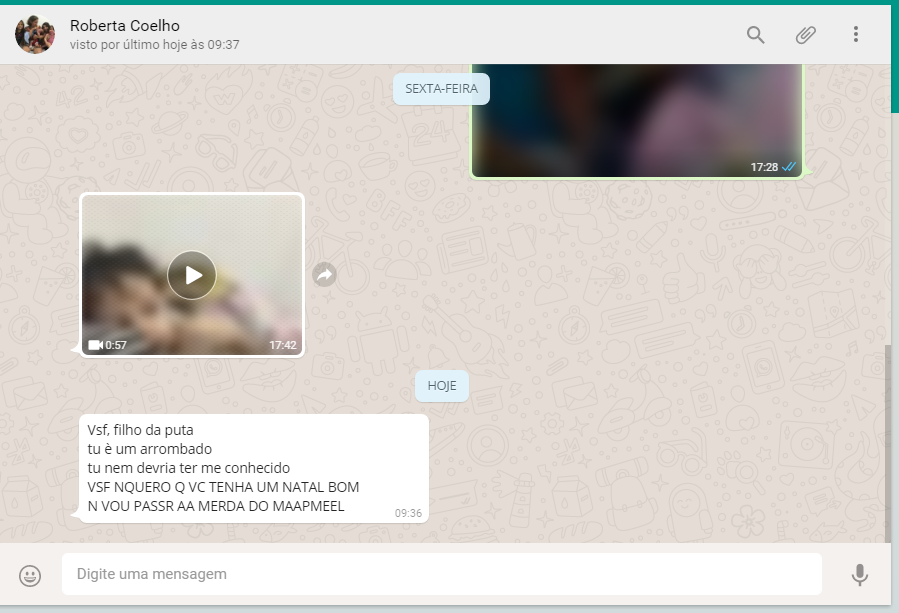Click the 17:42 timestamp on the video

click(x=283, y=345)
